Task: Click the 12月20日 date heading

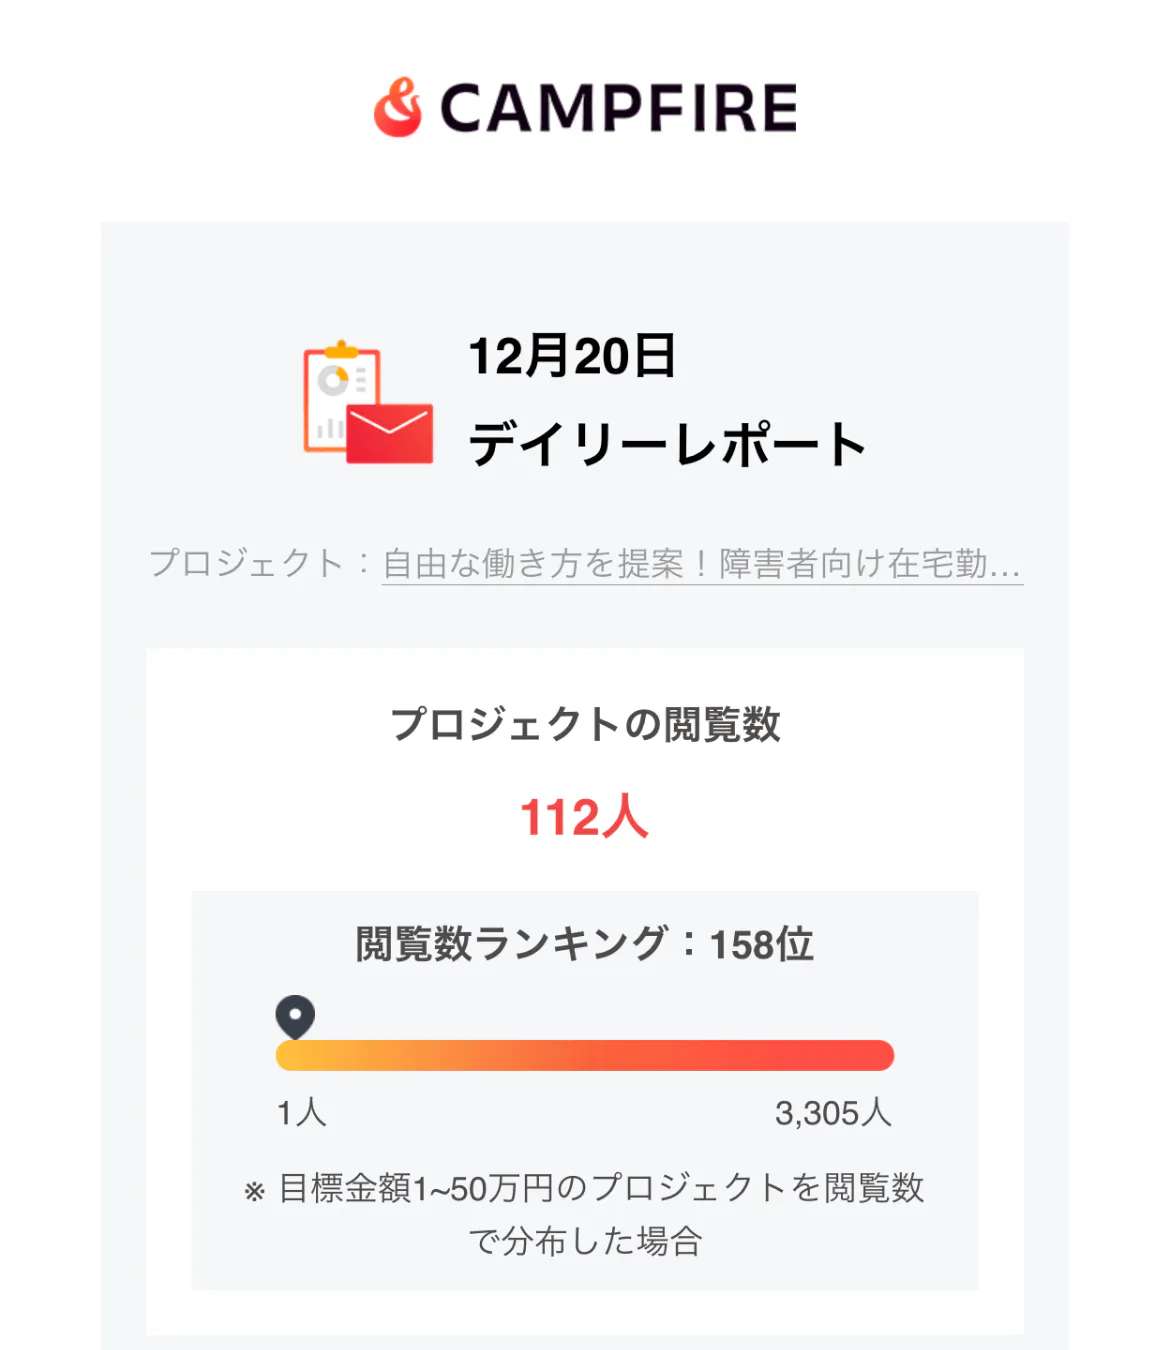Action: coord(572,356)
